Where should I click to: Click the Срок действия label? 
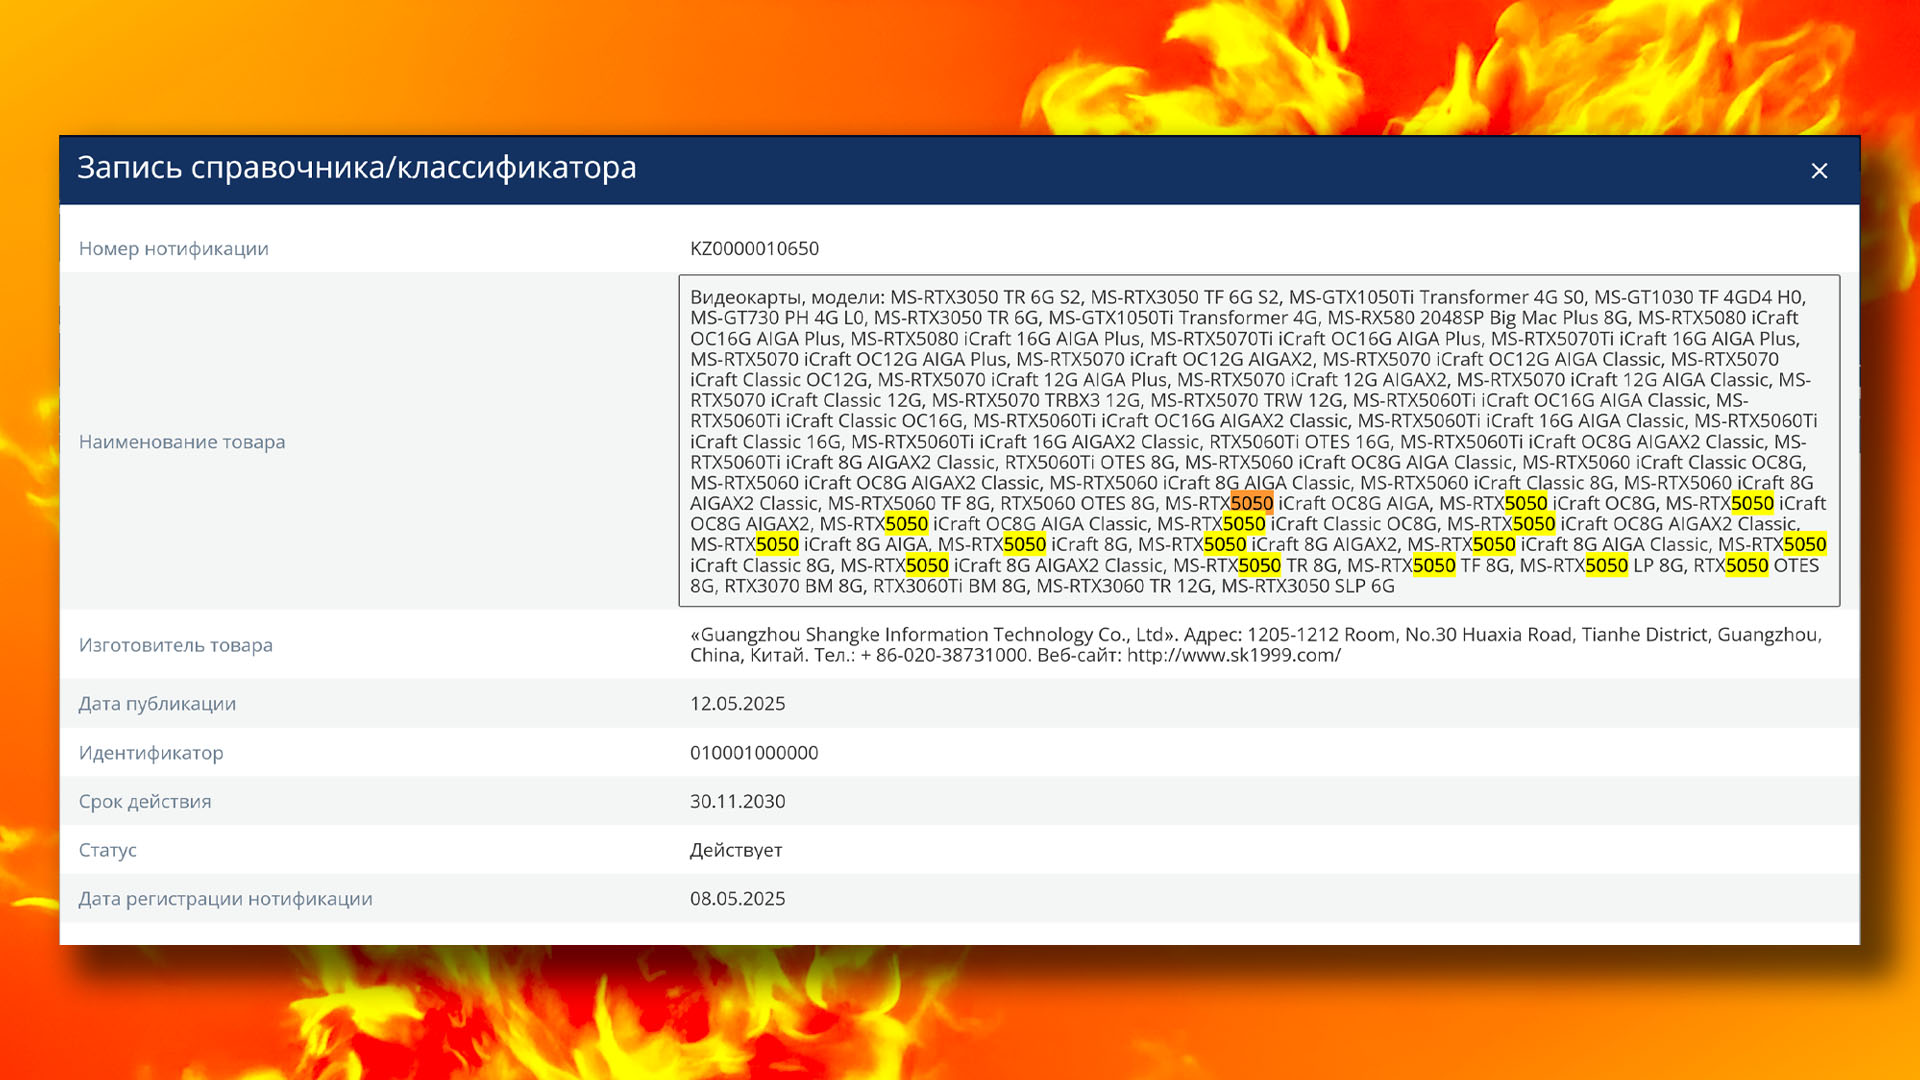pyautogui.click(x=145, y=801)
